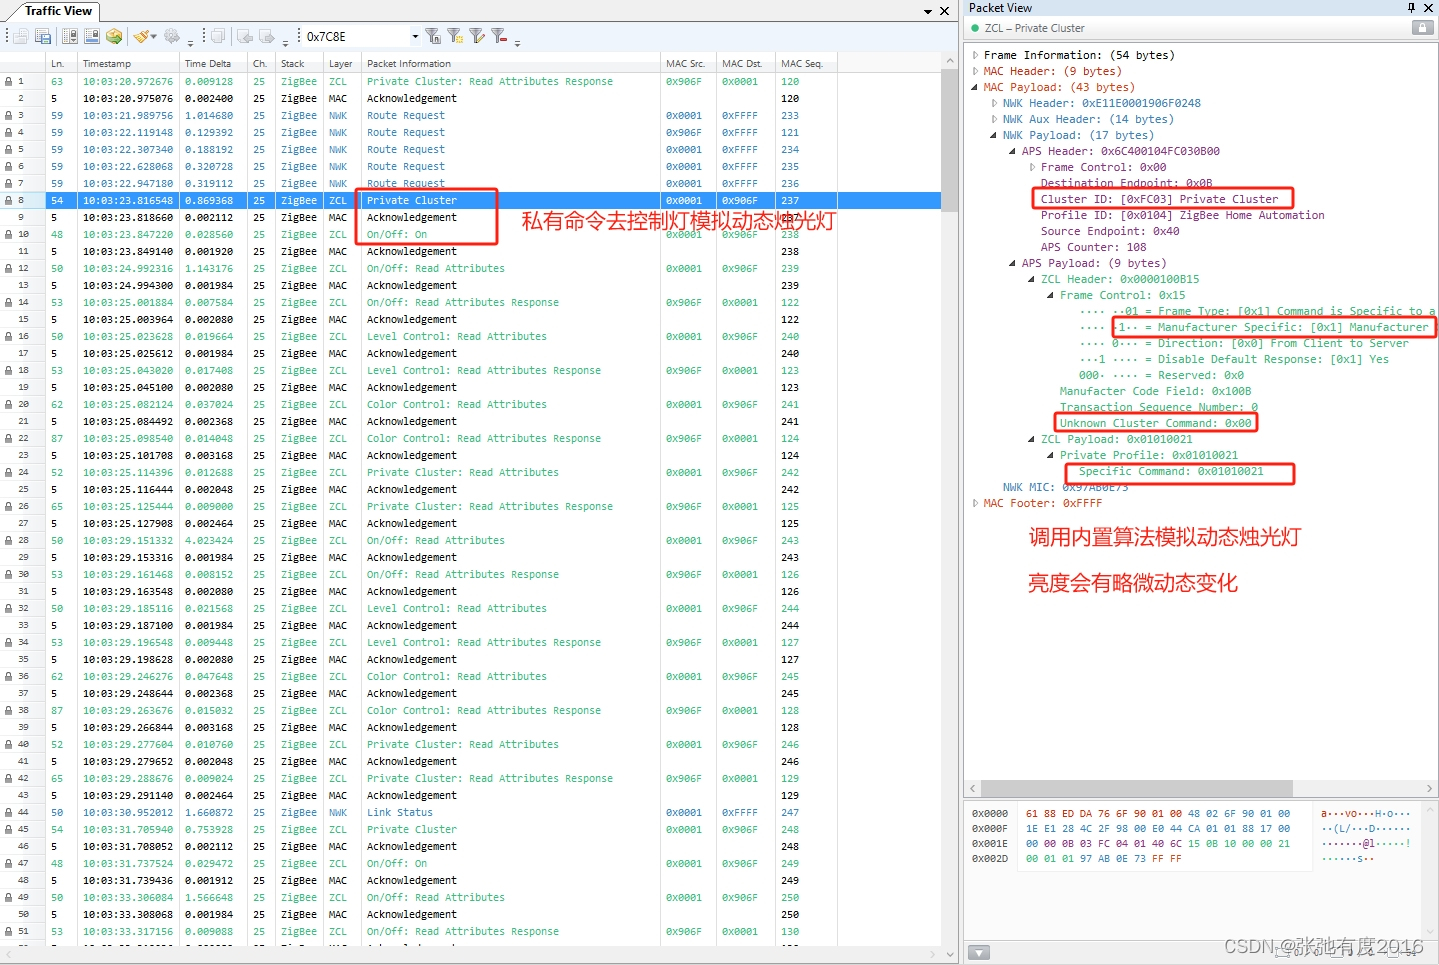Click the MAC Seq. column header

tap(806, 63)
